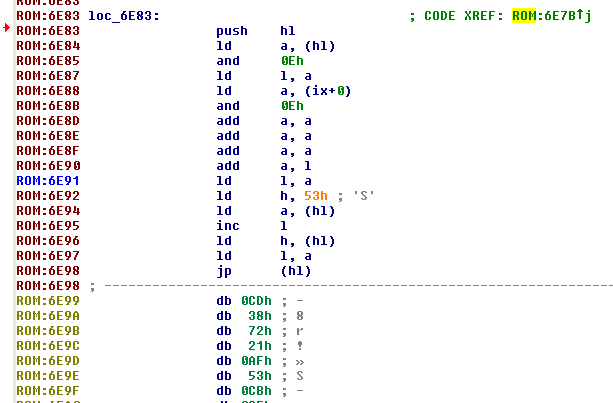Click the jp (hl) instruction

tap(262, 271)
